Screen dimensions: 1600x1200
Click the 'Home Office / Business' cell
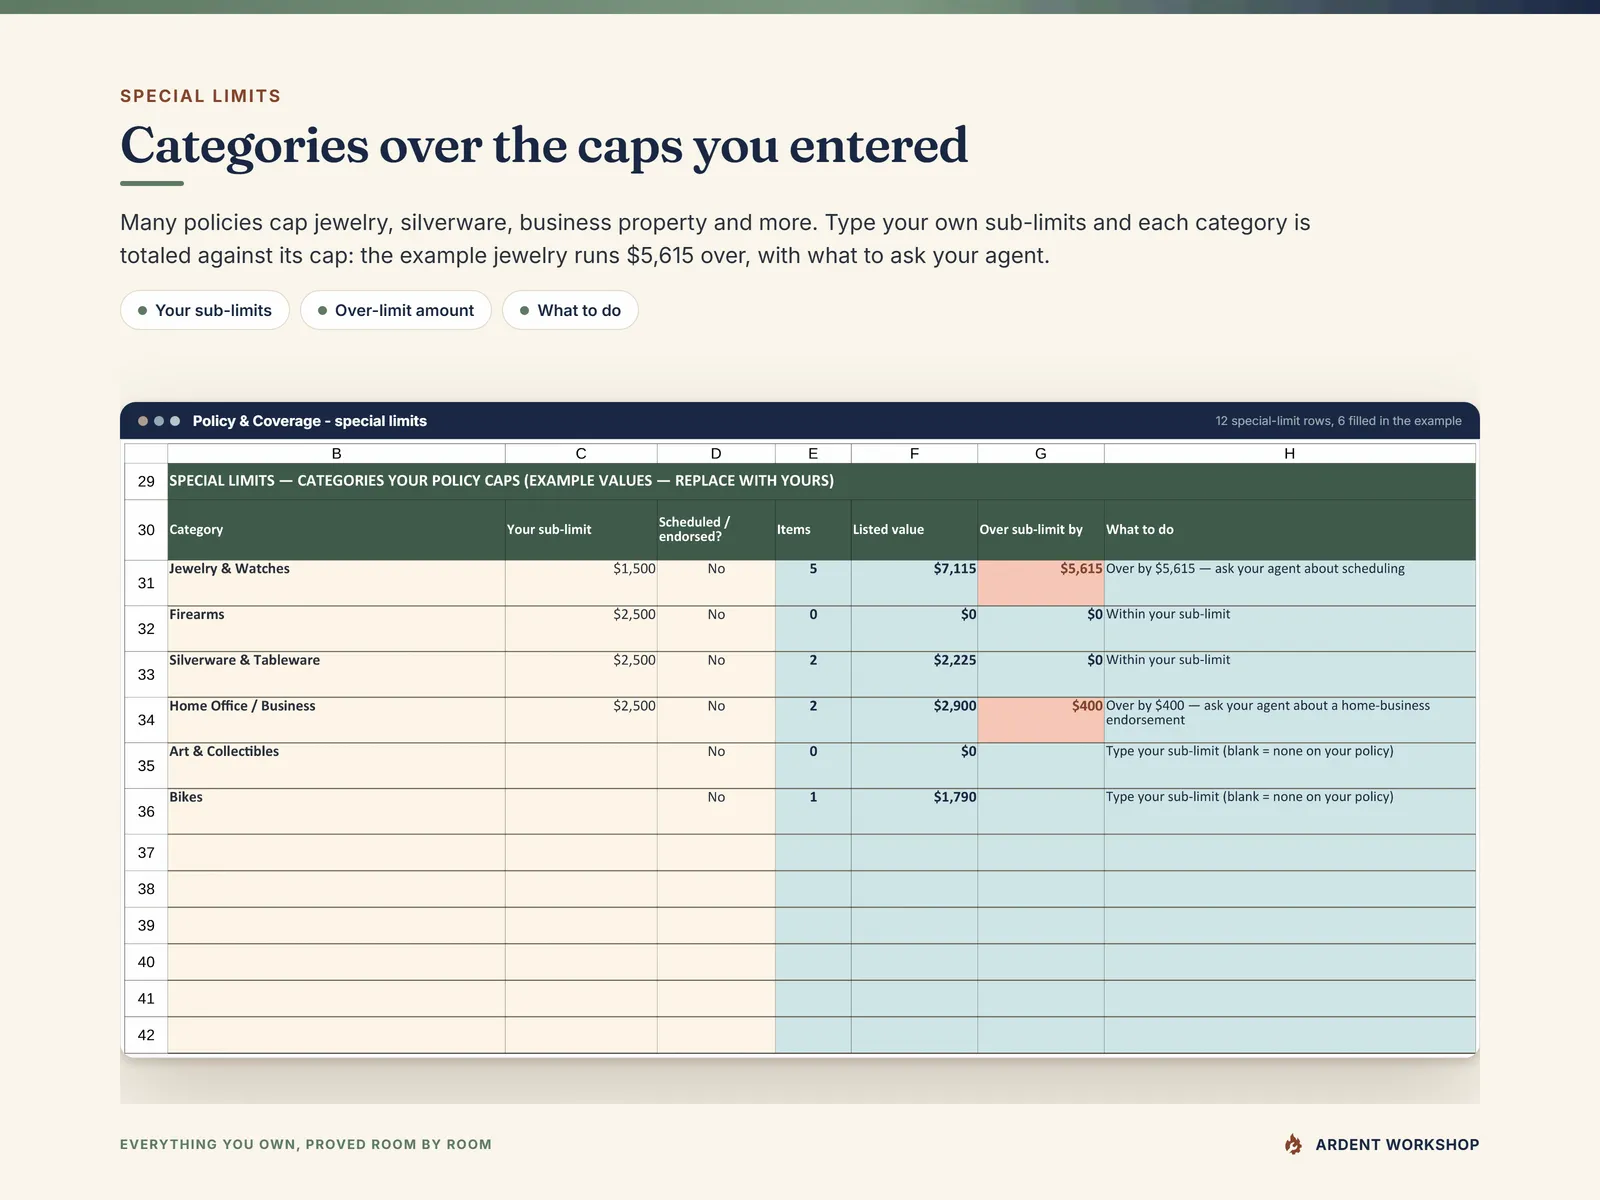point(336,720)
